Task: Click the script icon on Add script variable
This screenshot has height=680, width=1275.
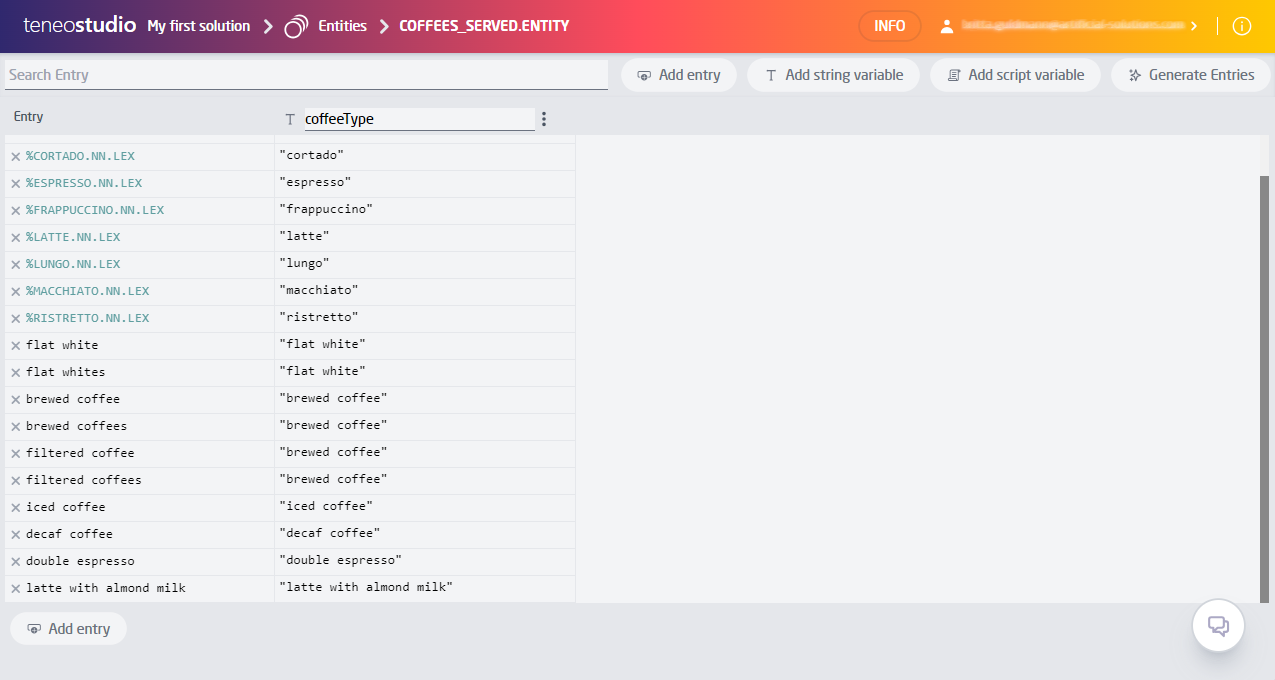Action: (x=954, y=74)
